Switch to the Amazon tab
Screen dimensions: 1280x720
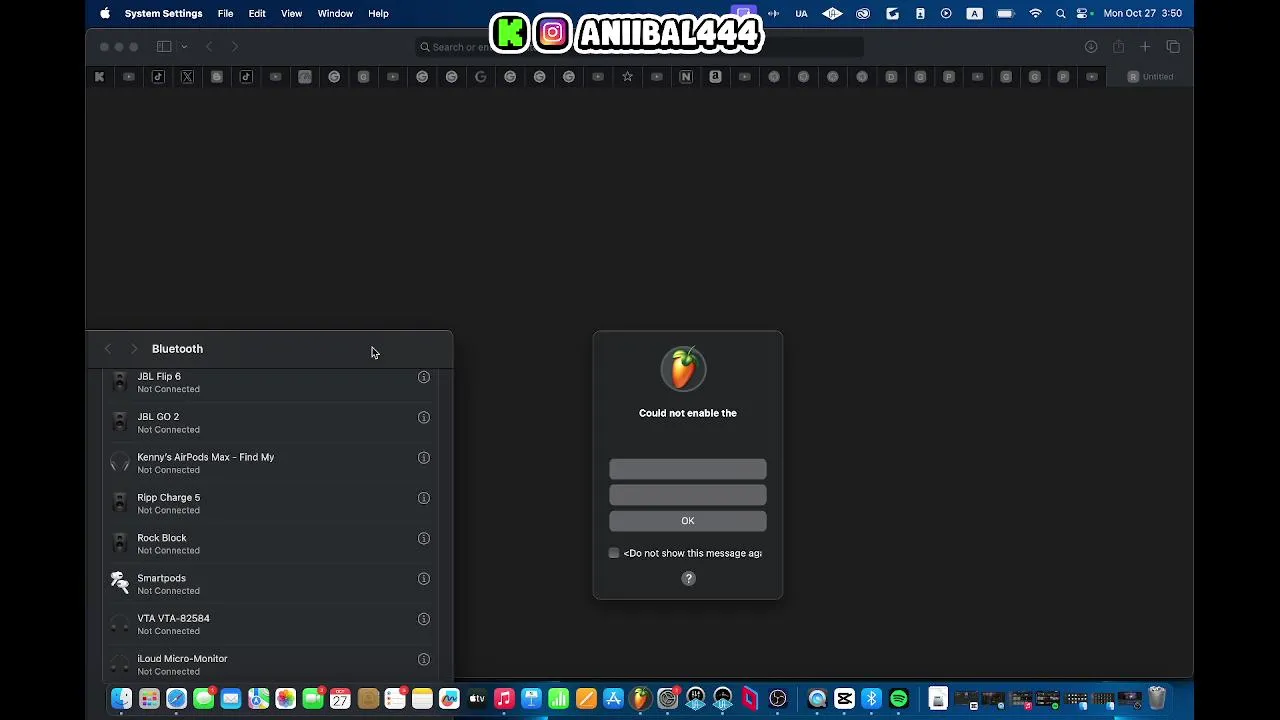pos(715,77)
